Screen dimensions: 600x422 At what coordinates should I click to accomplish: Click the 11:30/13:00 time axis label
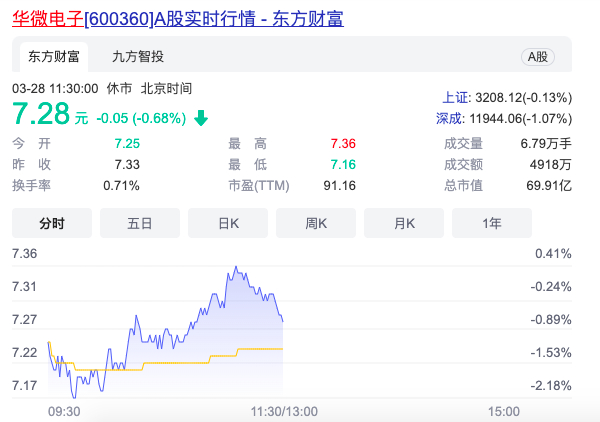[x=284, y=412]
